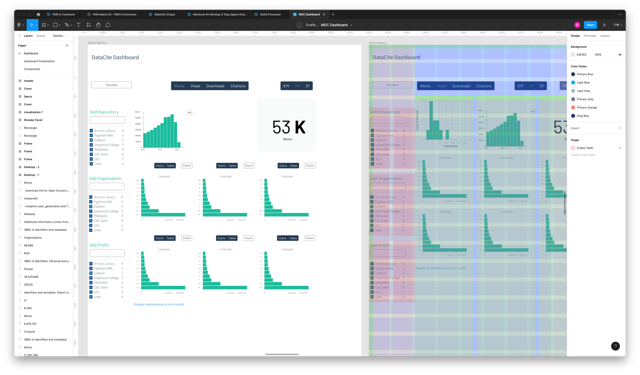This screenshot has width=640, height=375.
Task: Switch to the Assets tab
Action: point(41,36)
